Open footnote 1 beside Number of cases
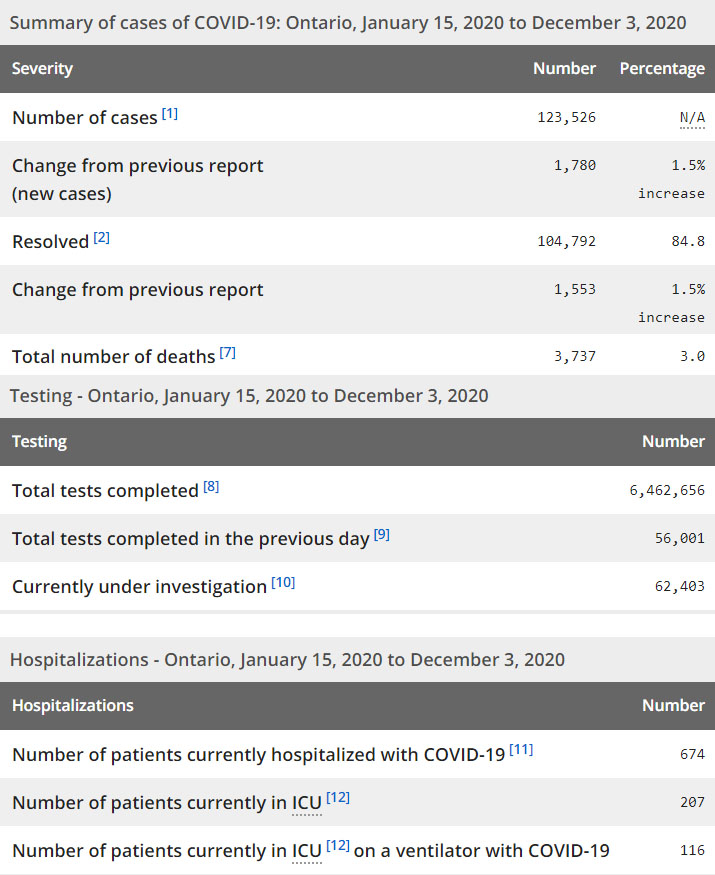 click(x=170, y=114)
